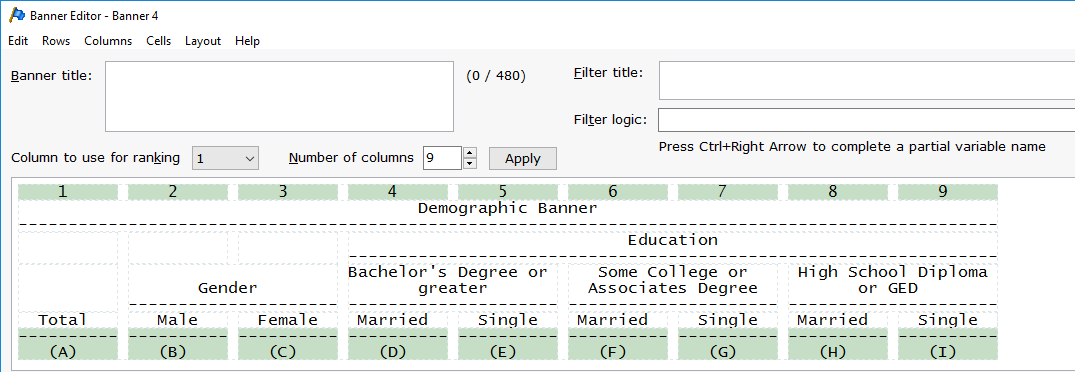Viewport: 1075px width, 372px height.
Task: Open the Columns menu
Action: [108, 41]
